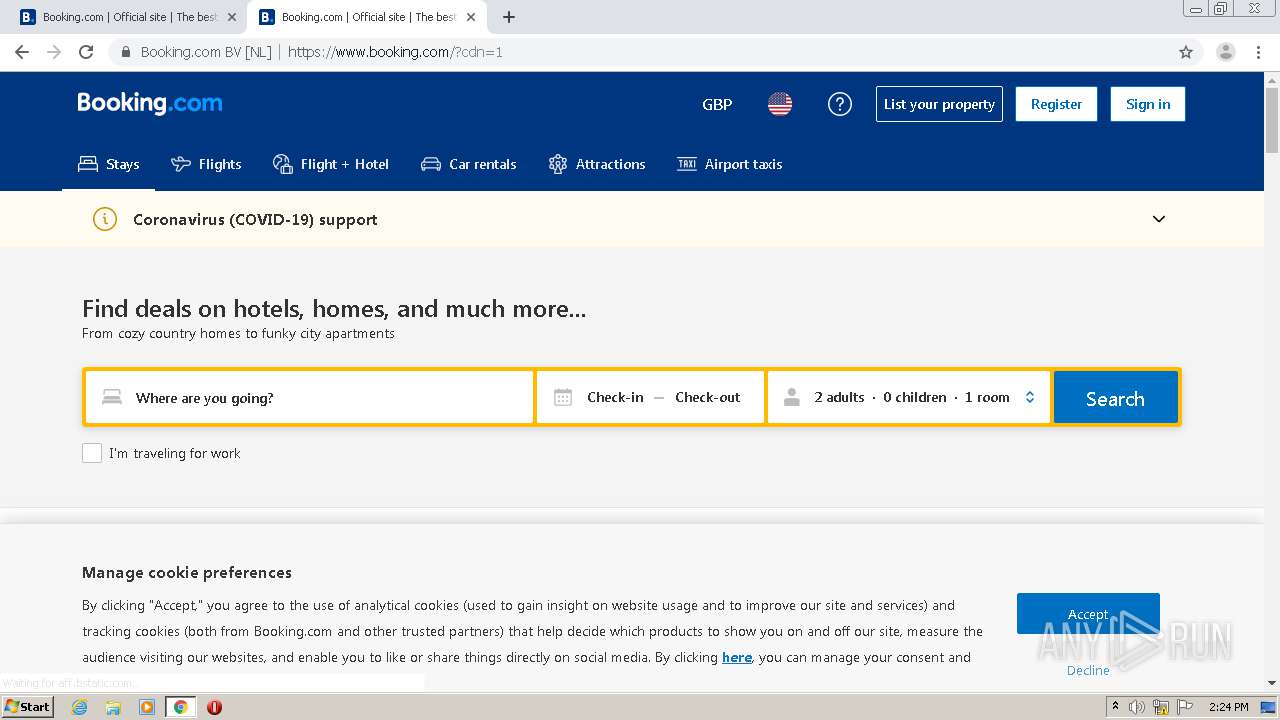Accept the cookie preferences
The image size is (1280, 720).
[x=1088, y=614]
